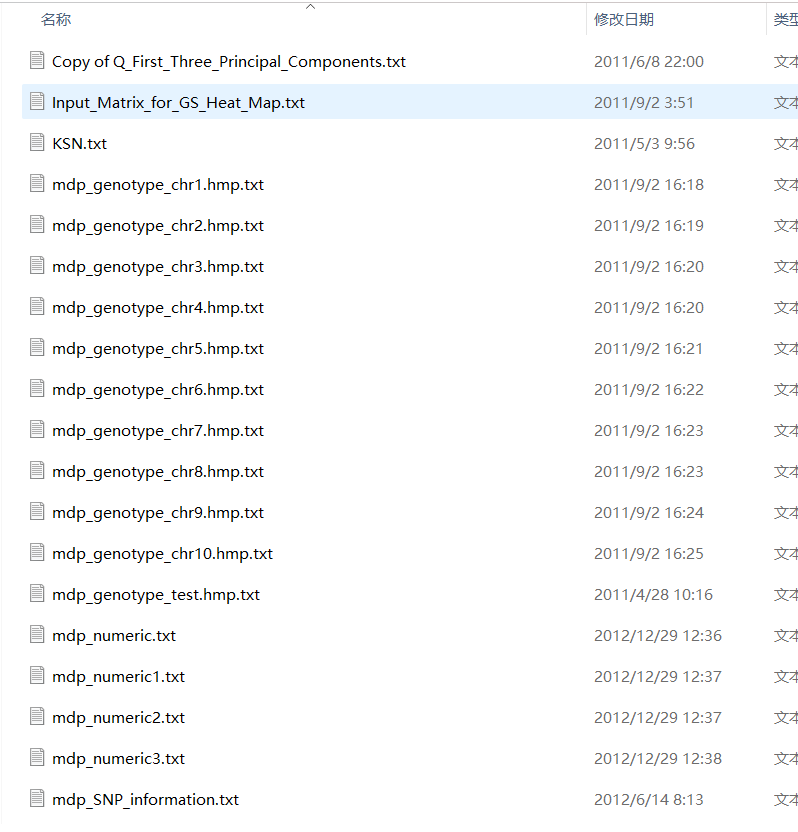The image size is (798, 832).
Task: Click the icon for mdp_genotype_chr9.hmp.txt
Action: pos(37,511)
